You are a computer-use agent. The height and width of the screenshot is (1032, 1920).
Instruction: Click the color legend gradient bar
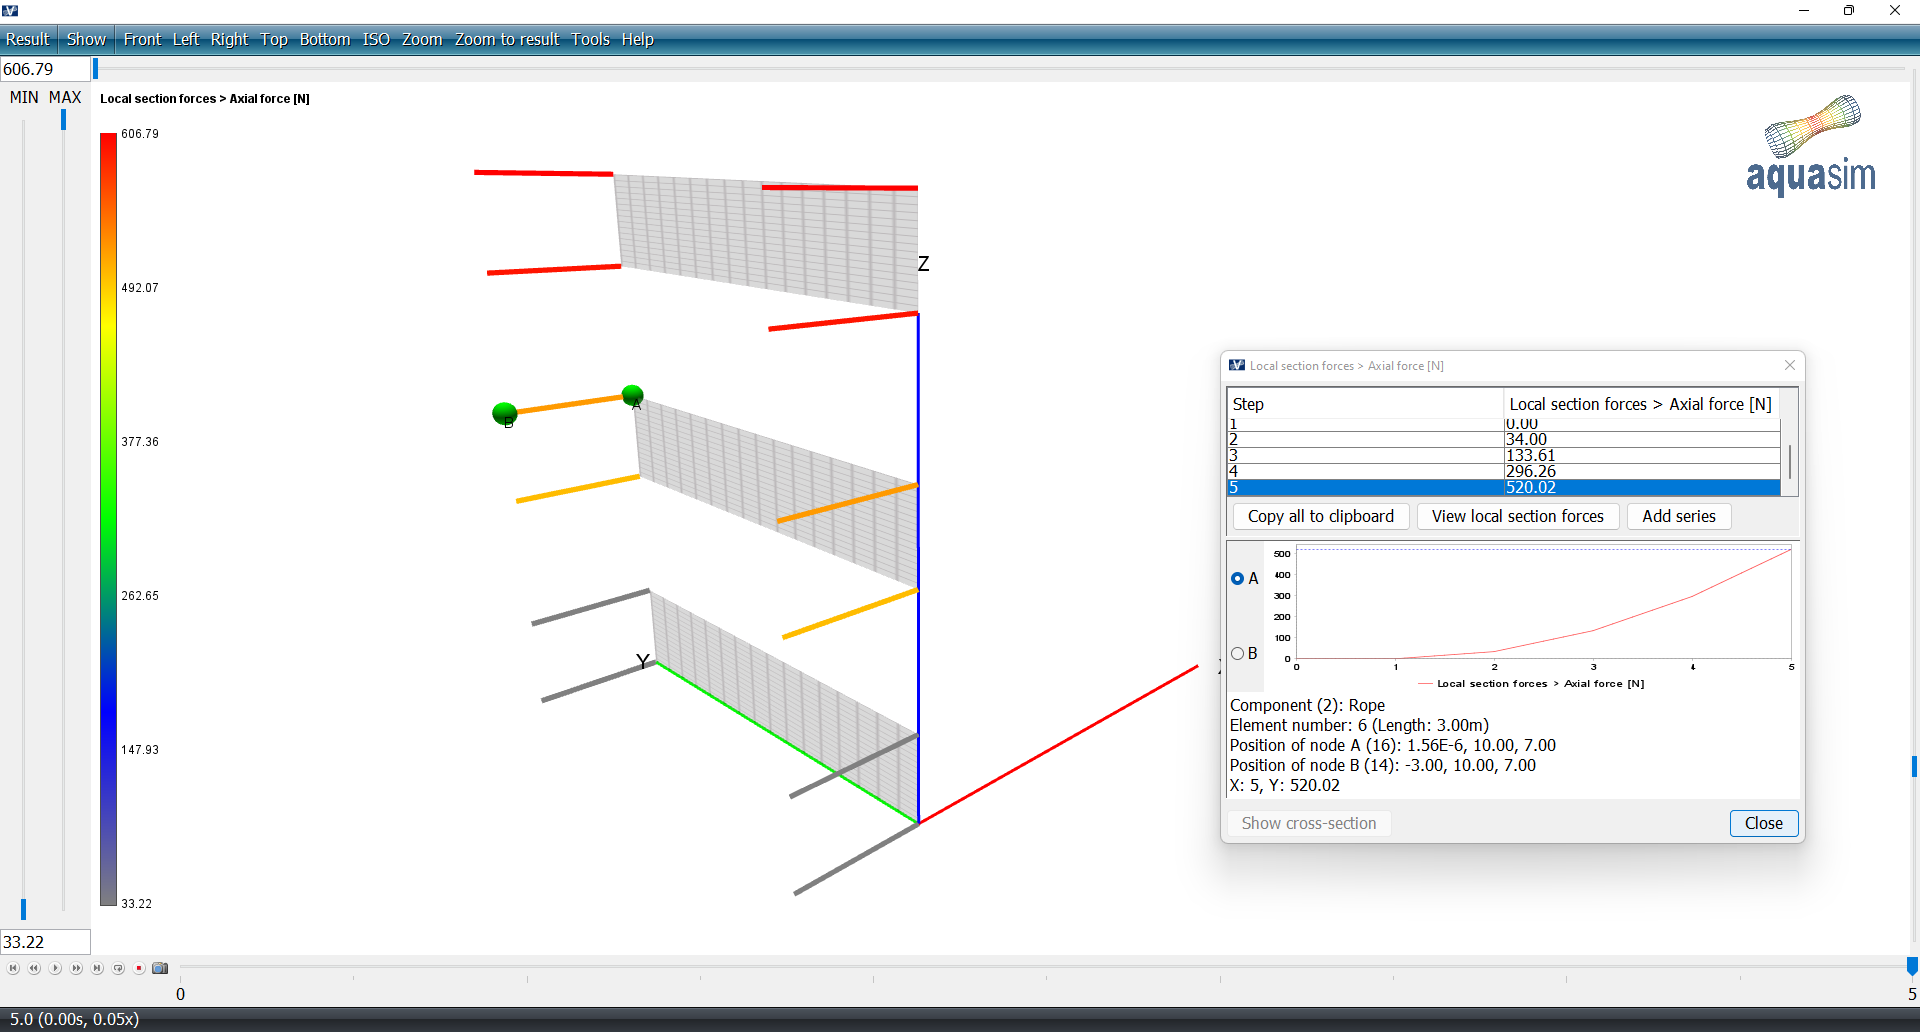coord(108,519)
